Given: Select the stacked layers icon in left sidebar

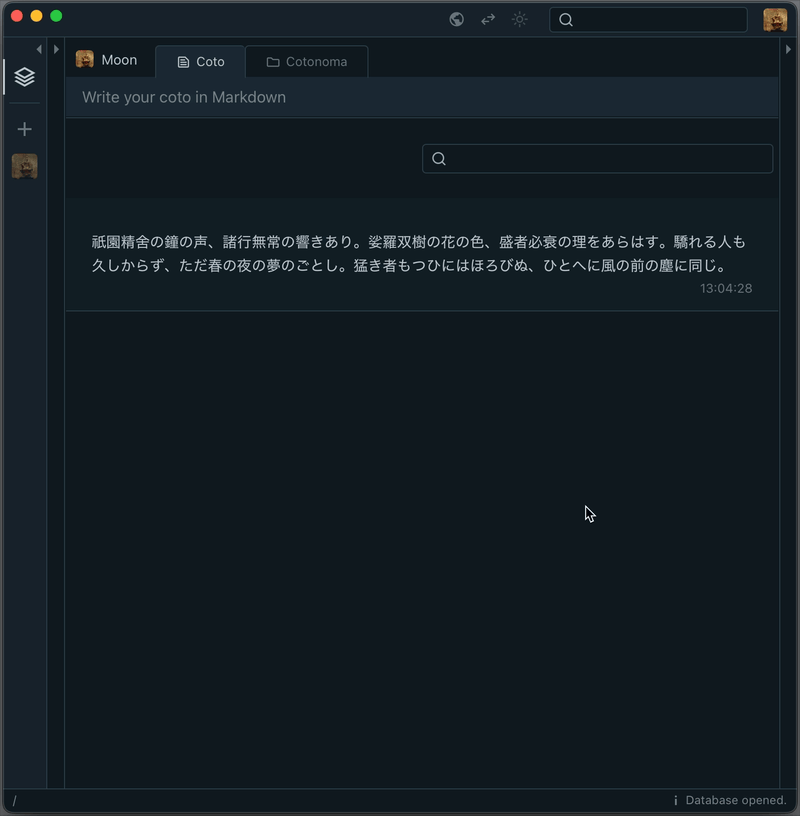Looking at the screenshot, I should pyautogui.click(x=25, y=77).
